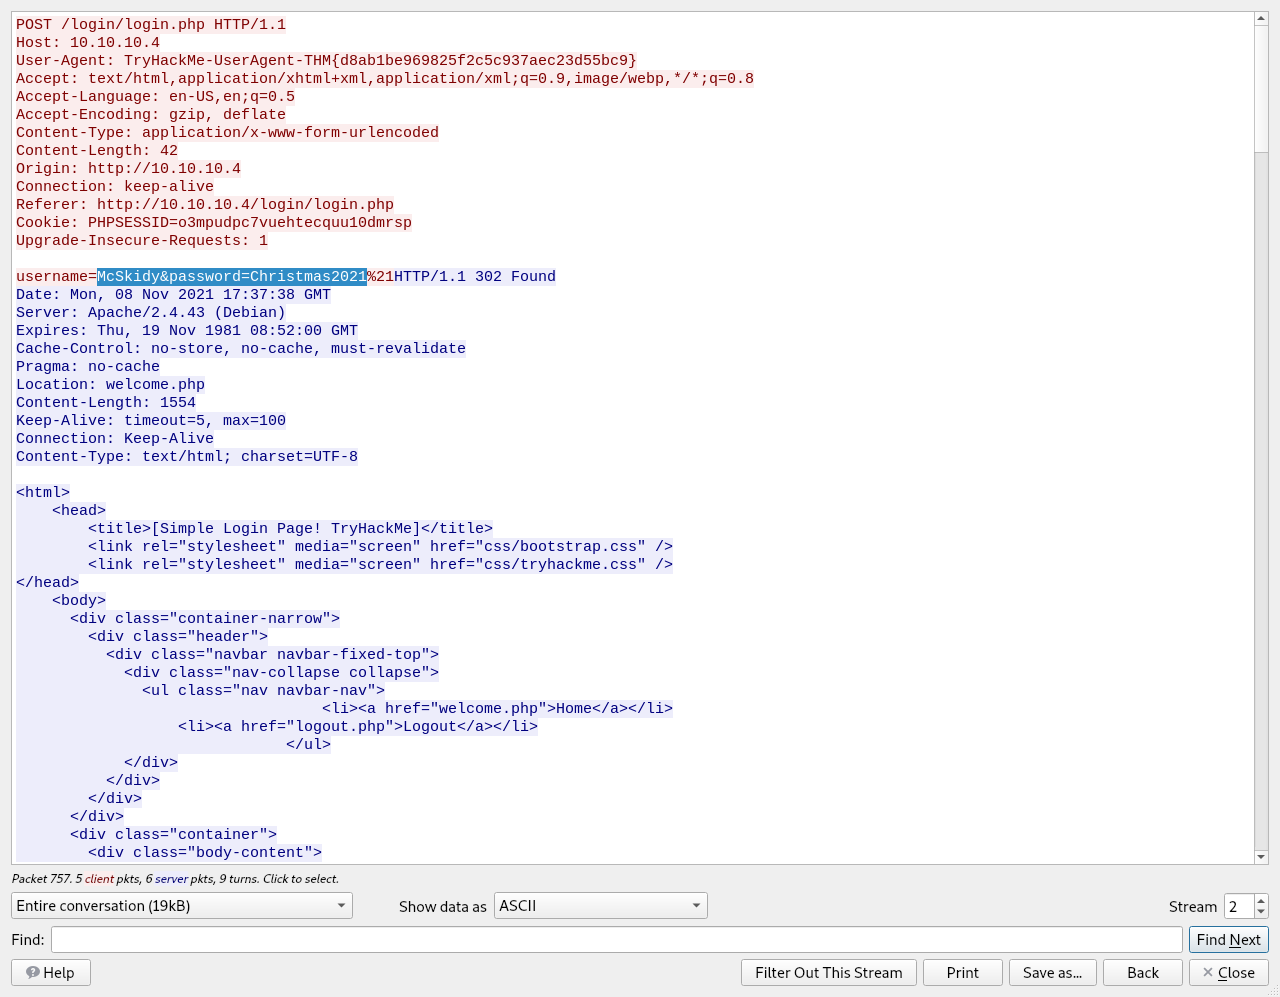Click the highlighted McSkidy password text

coord(231,277)
